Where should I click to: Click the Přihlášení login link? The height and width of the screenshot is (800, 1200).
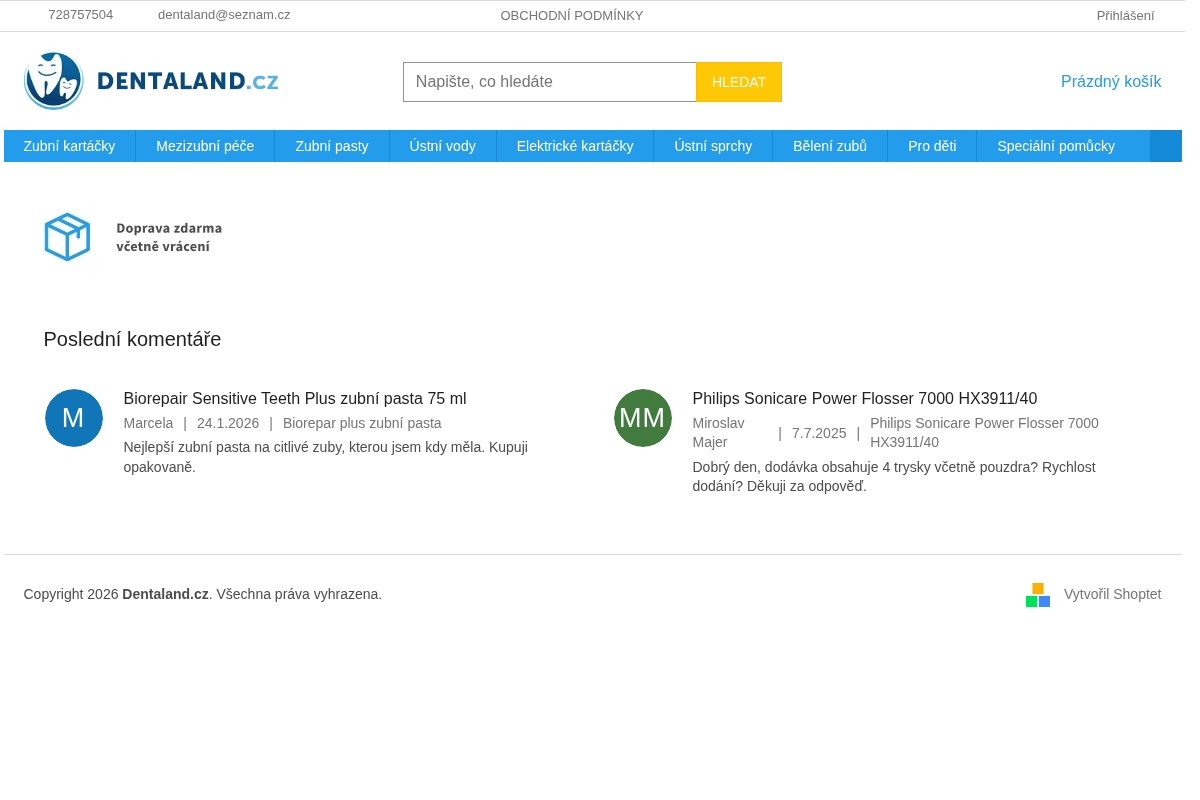pos(1125,16)
